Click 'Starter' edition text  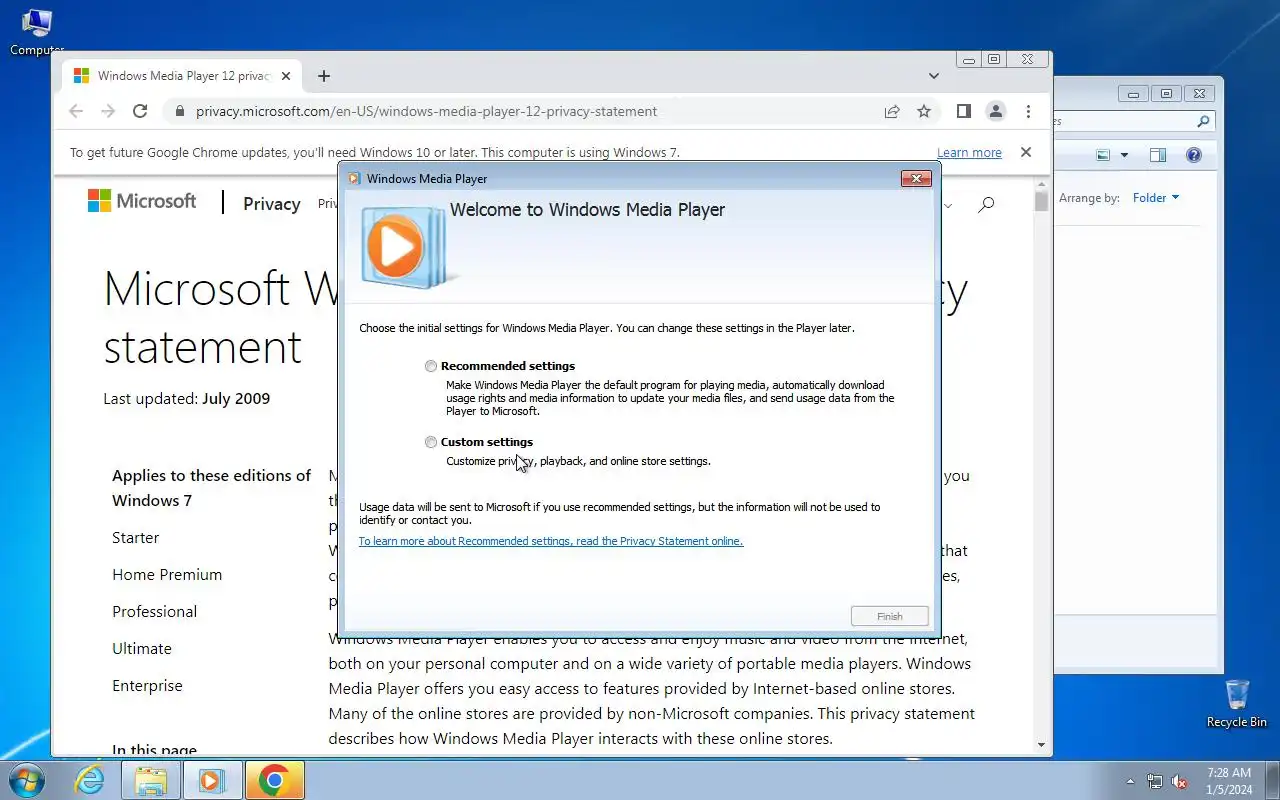pos(136,538)
